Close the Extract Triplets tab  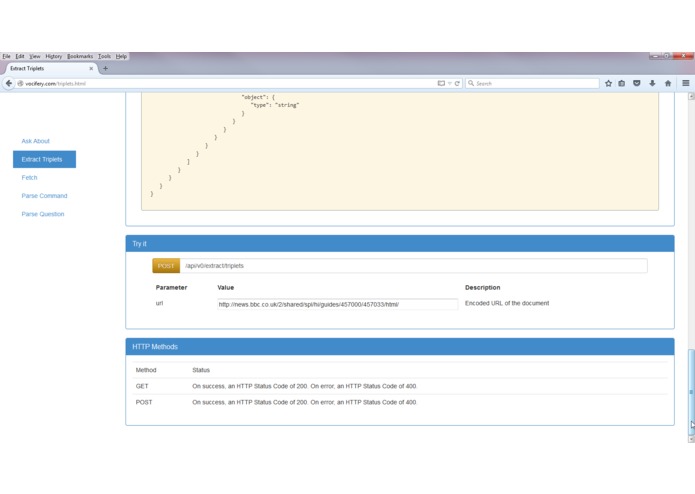pyautogui.click(x=91, y=69)
